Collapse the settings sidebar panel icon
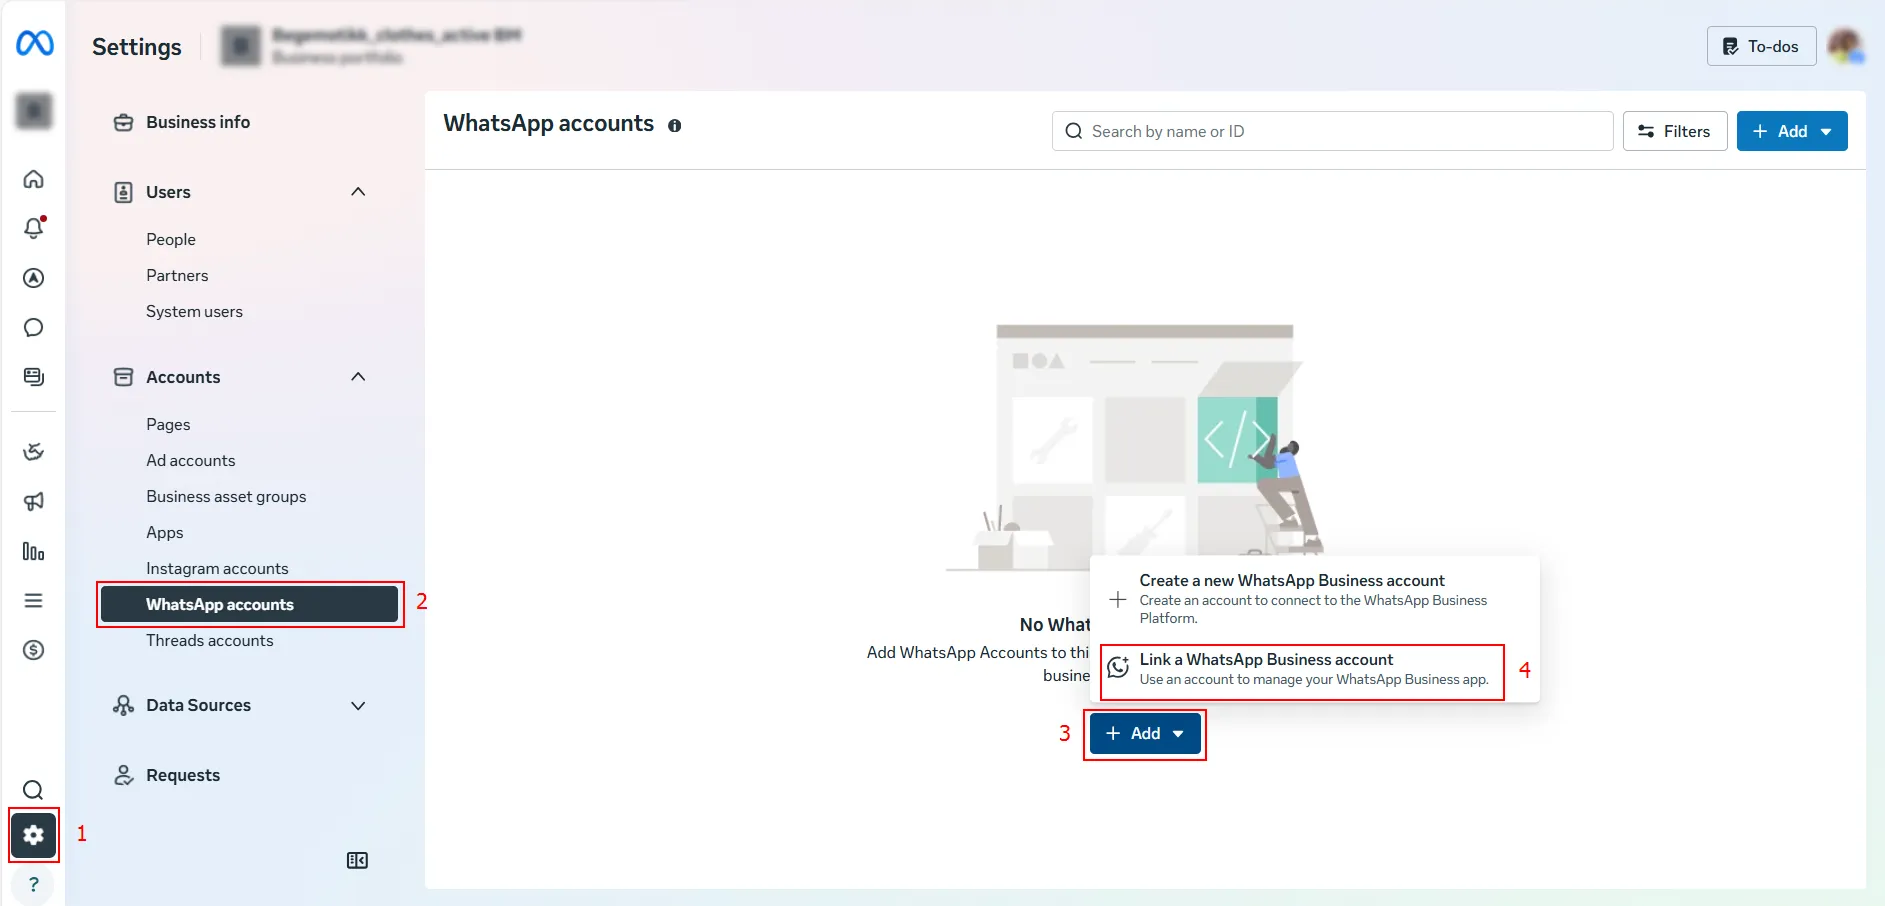 click(357, 861)
